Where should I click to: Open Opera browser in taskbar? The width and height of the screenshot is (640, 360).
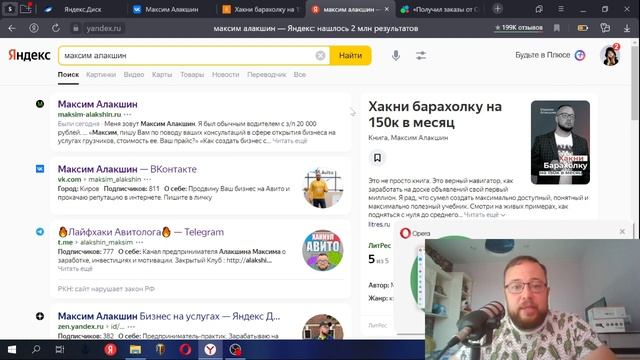185,350
